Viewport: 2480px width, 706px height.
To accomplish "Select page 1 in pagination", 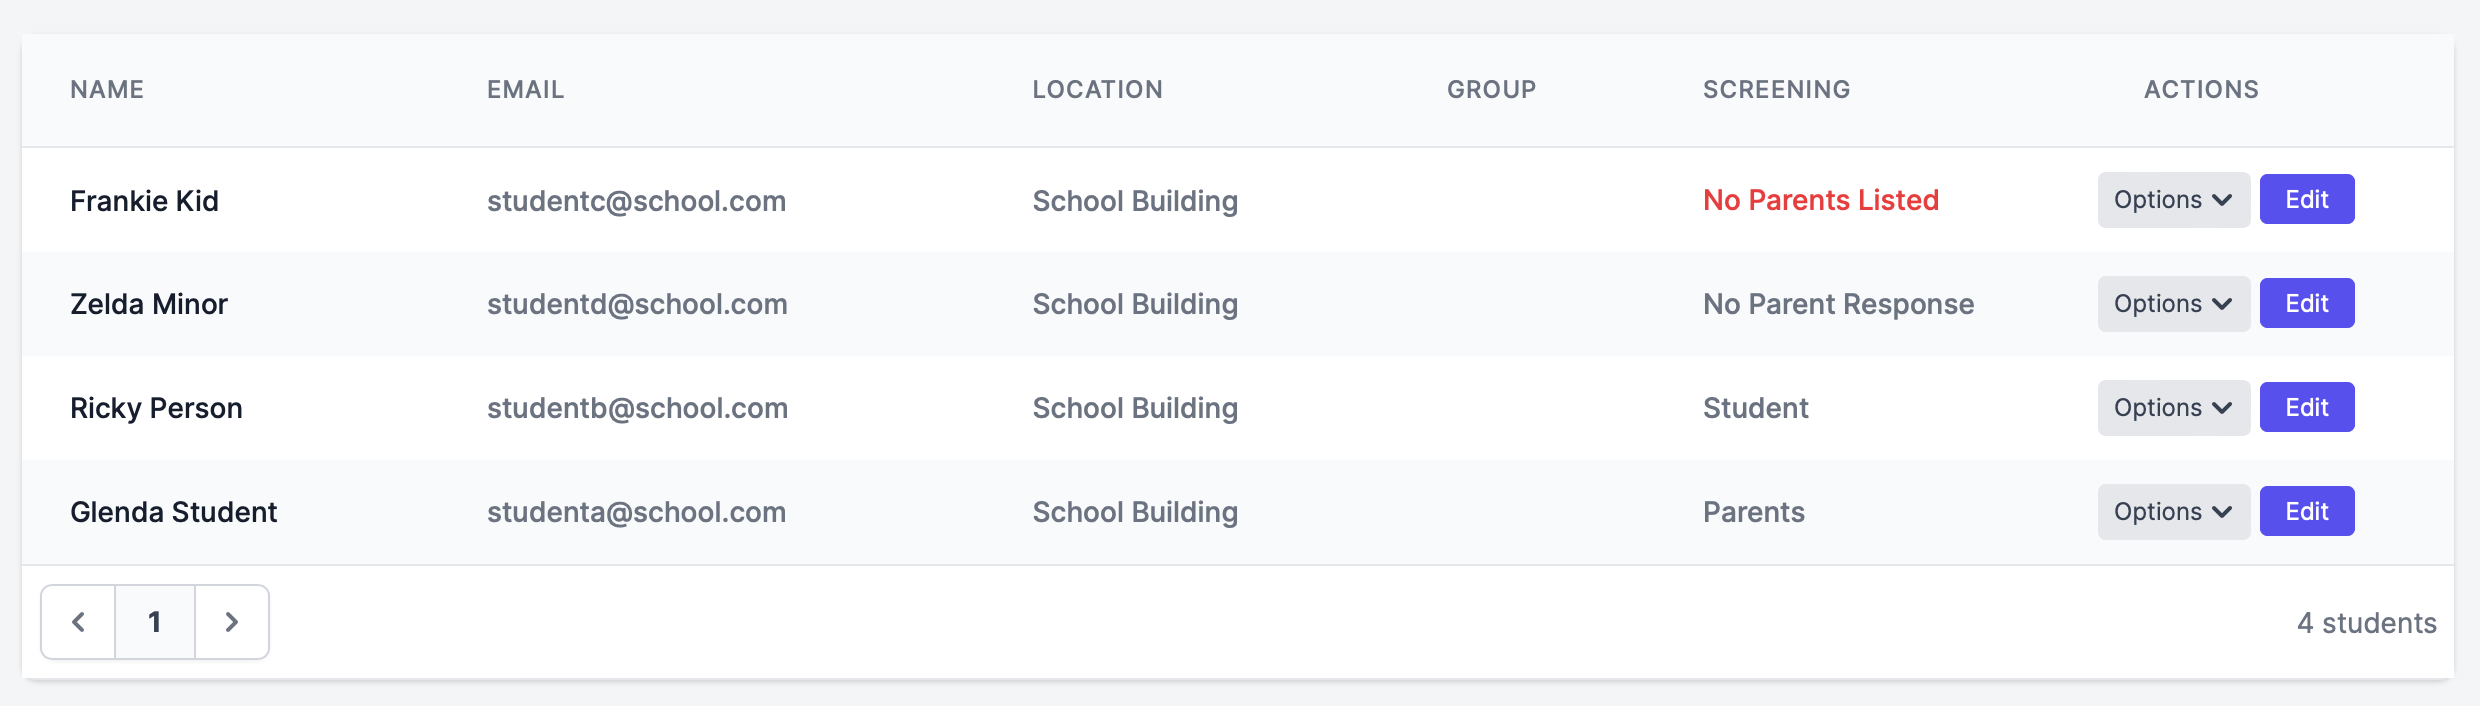I will click(x=155, y=622).
